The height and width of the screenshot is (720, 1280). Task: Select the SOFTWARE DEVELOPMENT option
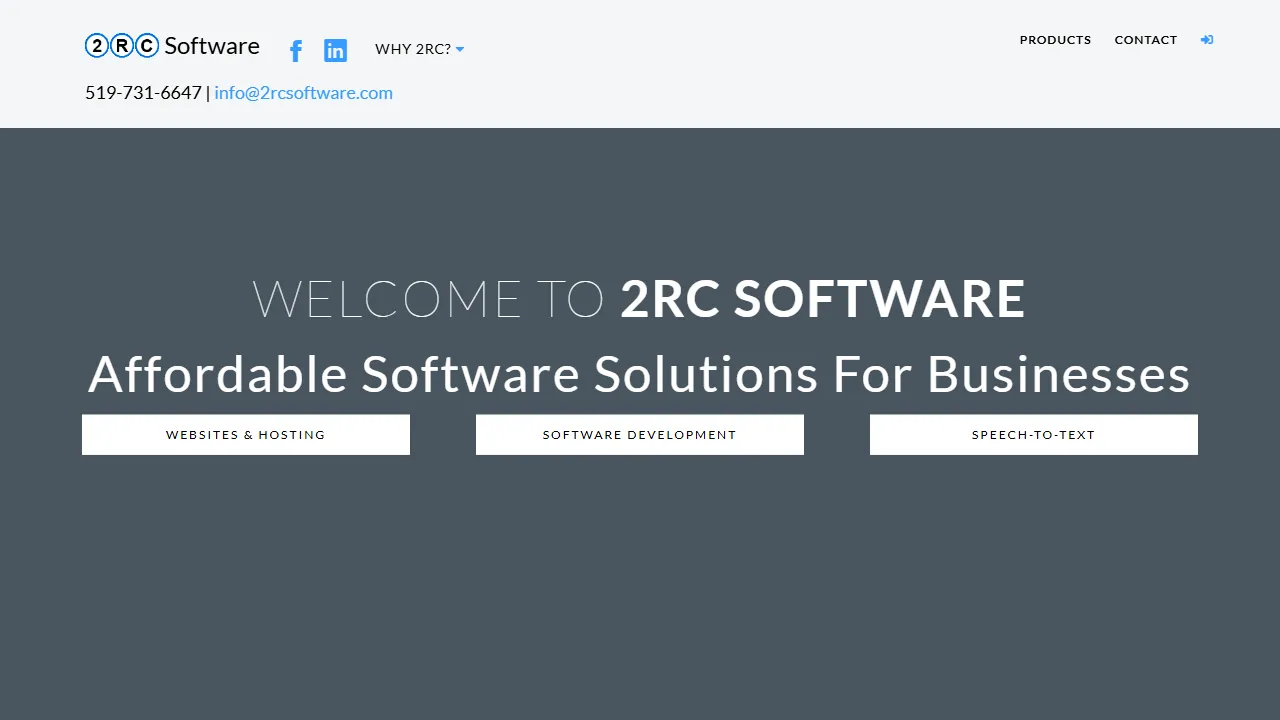tap(639, 434)
